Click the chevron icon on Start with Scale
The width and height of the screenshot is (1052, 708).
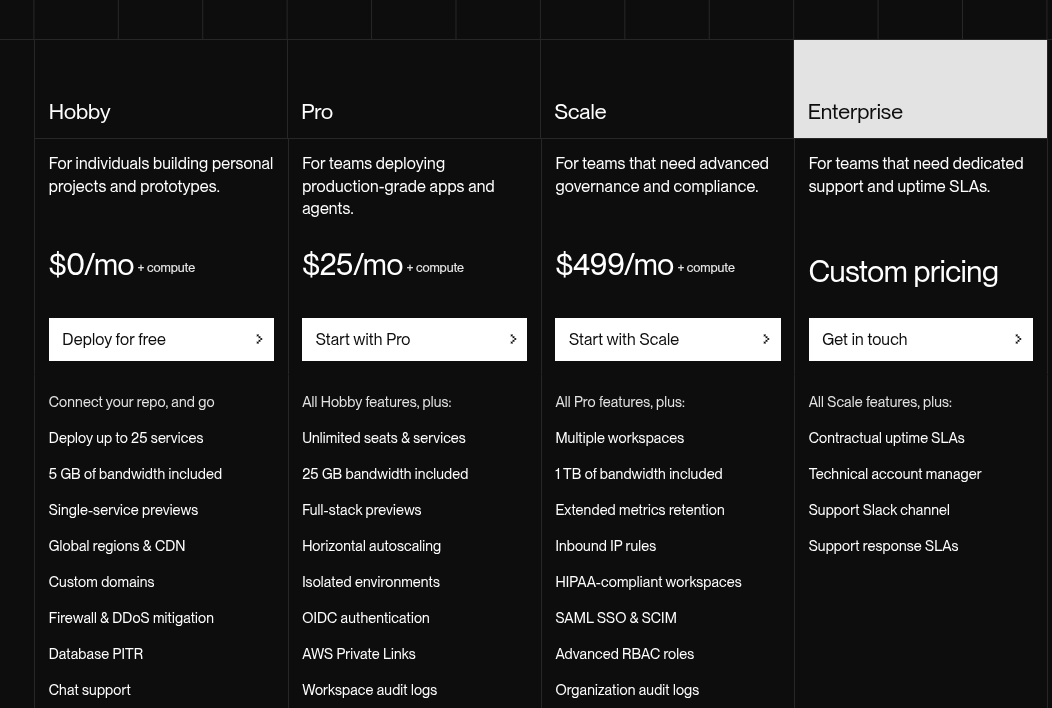point(766,340)
